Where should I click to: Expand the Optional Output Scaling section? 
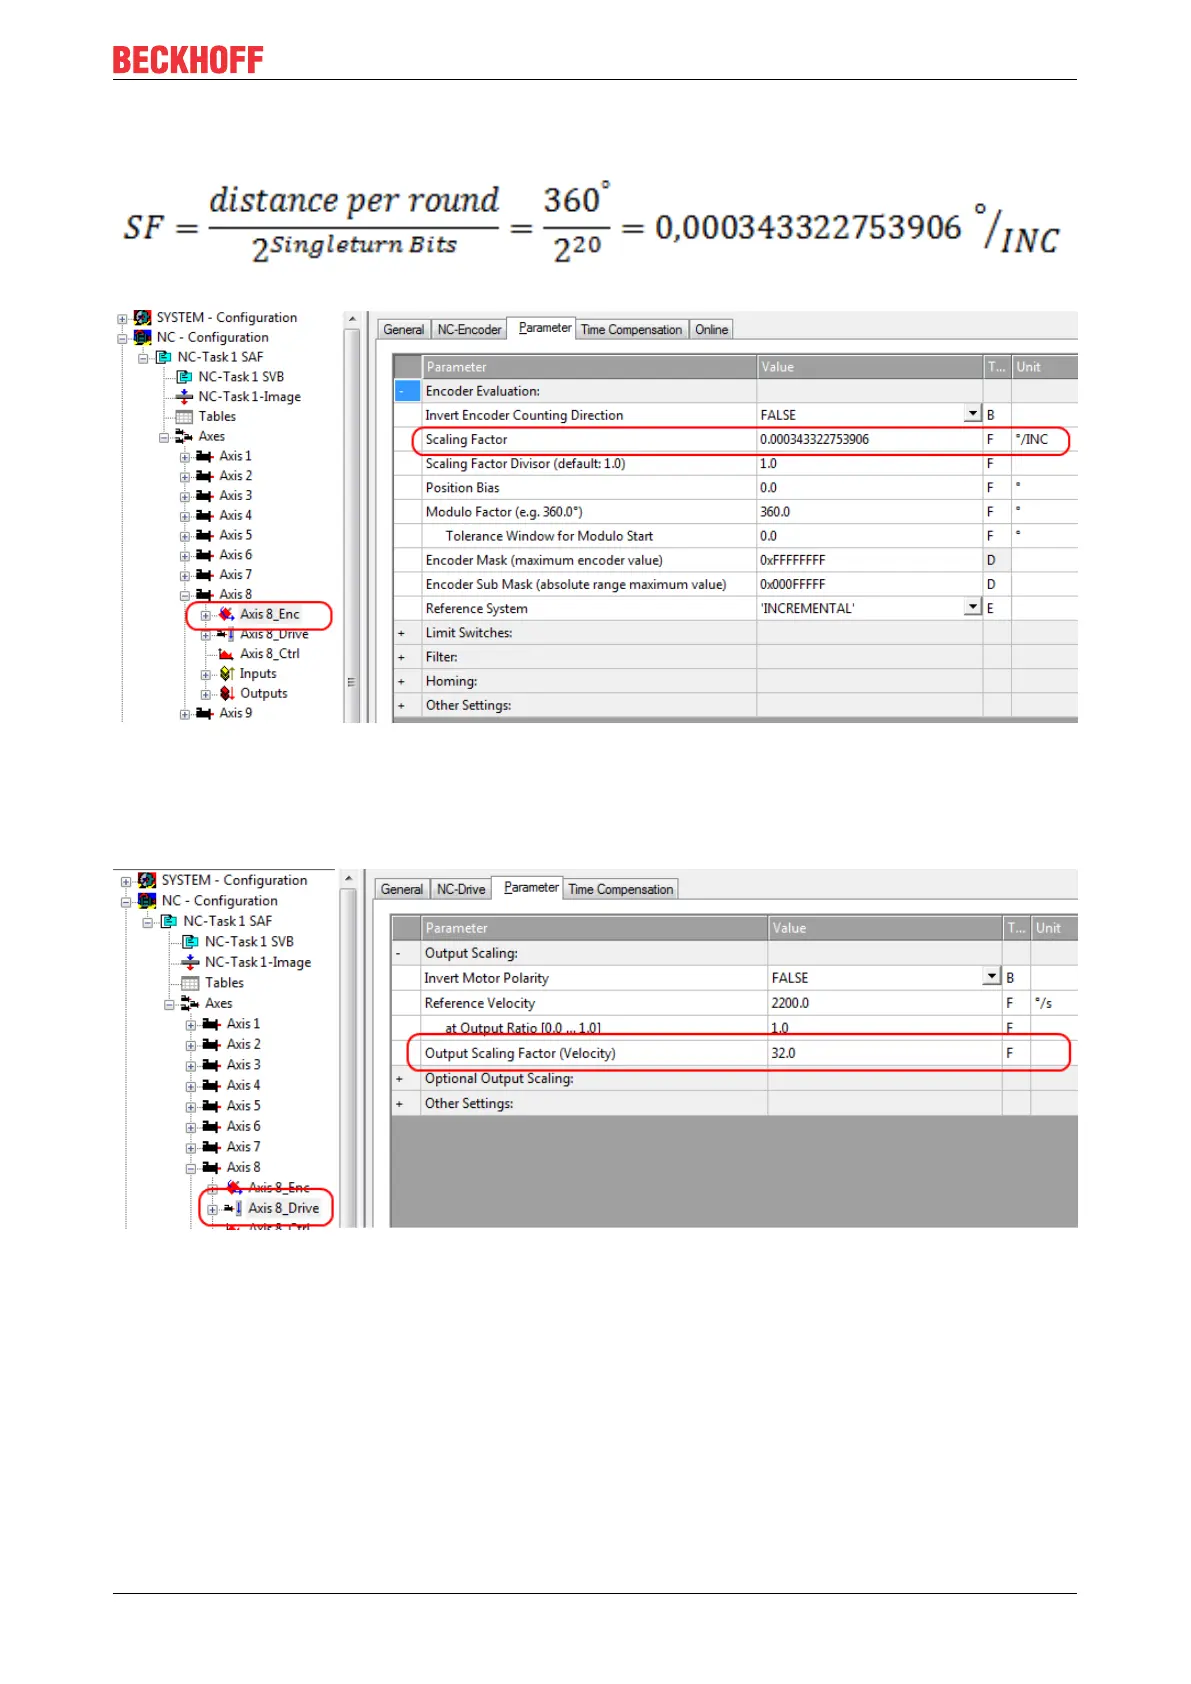(400, 1079)
